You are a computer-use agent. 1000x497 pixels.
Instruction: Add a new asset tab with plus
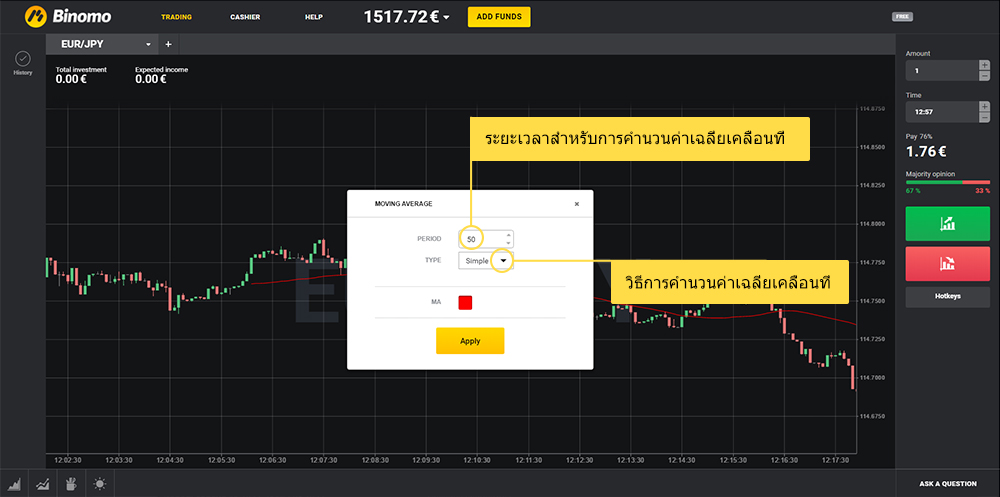click(168, 44)
